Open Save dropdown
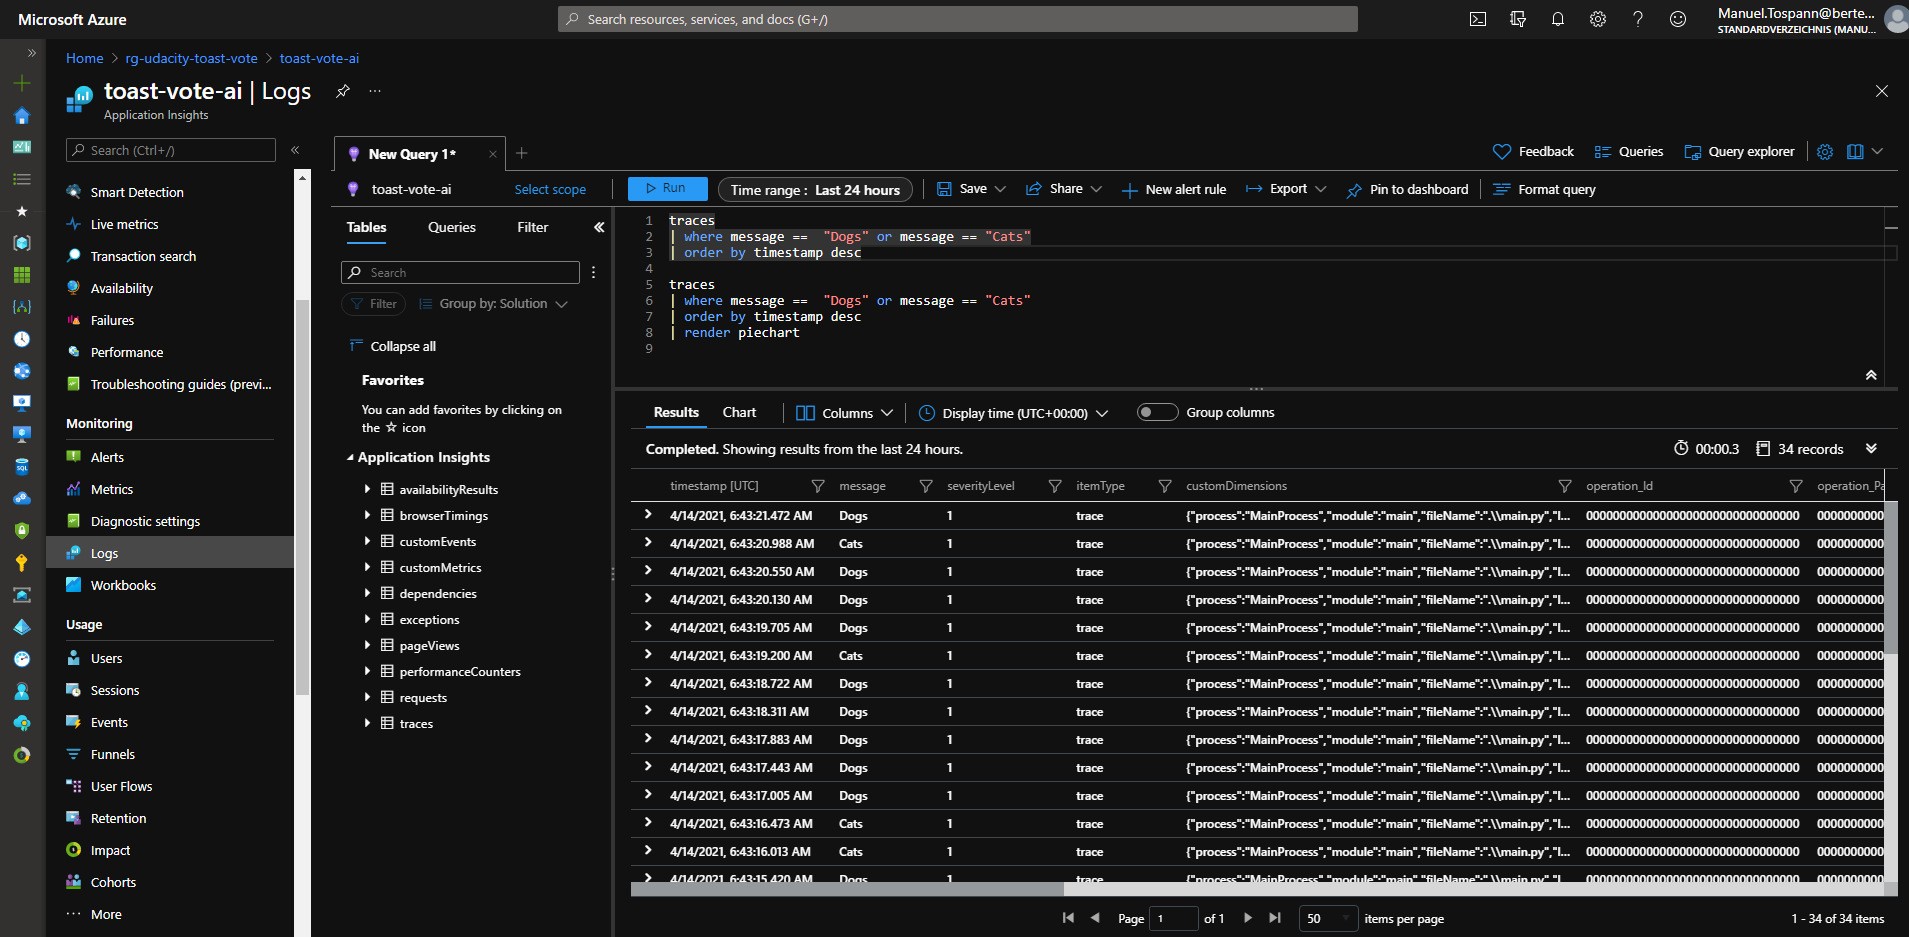1909x937 pixels. click(971, 189)
